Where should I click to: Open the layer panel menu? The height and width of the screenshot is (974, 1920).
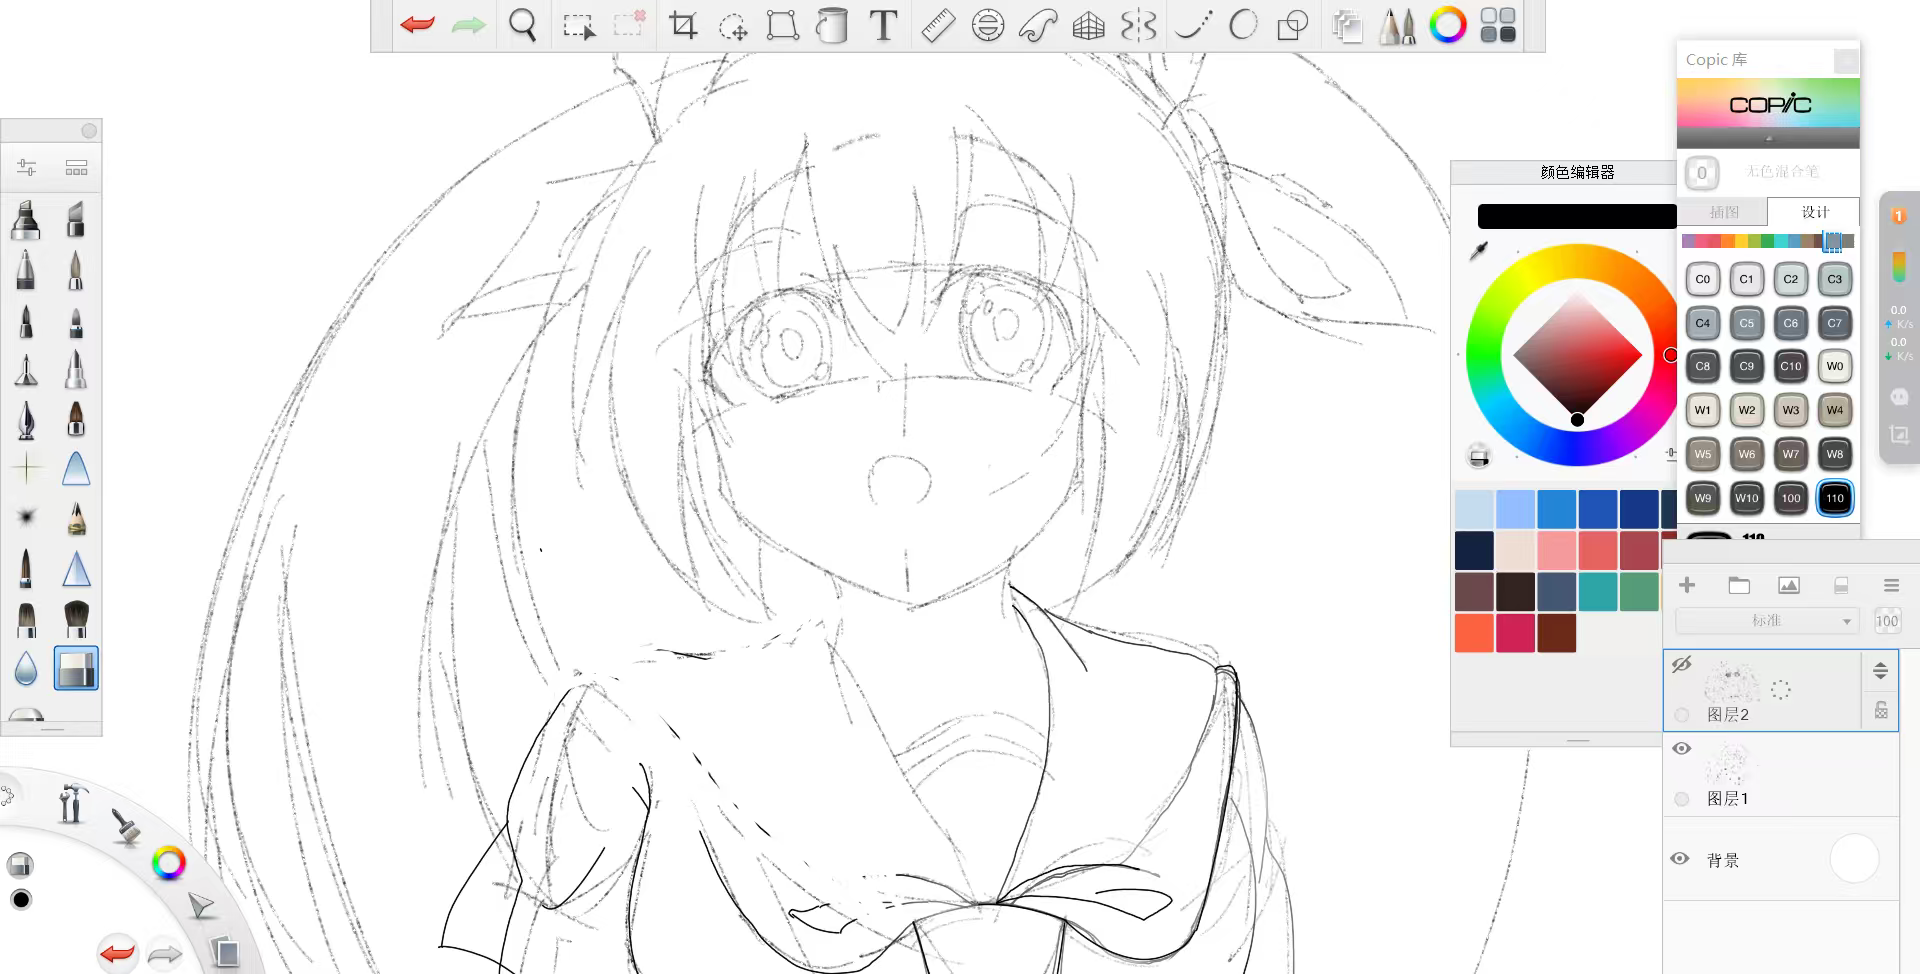tap(1890, 586)
